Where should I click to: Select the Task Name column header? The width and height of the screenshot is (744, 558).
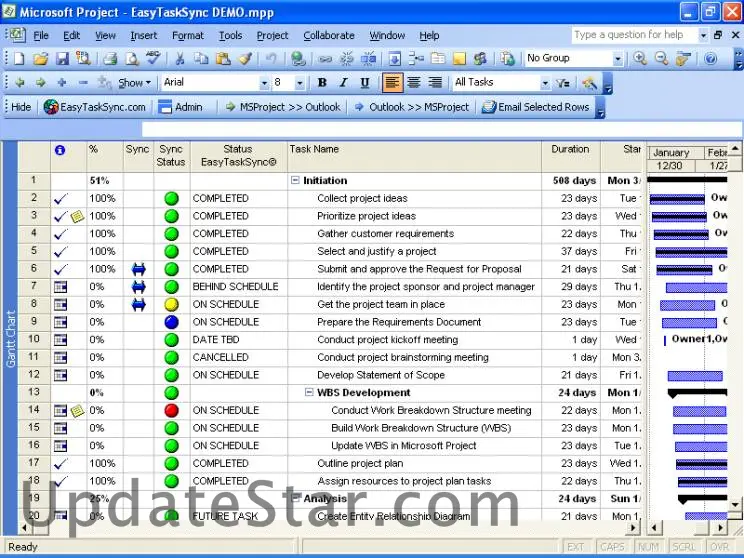[414, 156]
